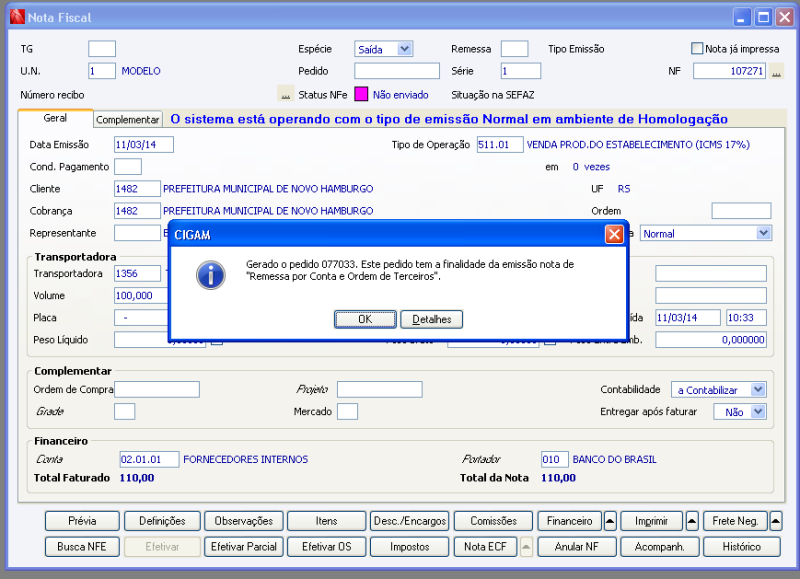
Task: Click Volume field 100,000
Action: point(141,295)
